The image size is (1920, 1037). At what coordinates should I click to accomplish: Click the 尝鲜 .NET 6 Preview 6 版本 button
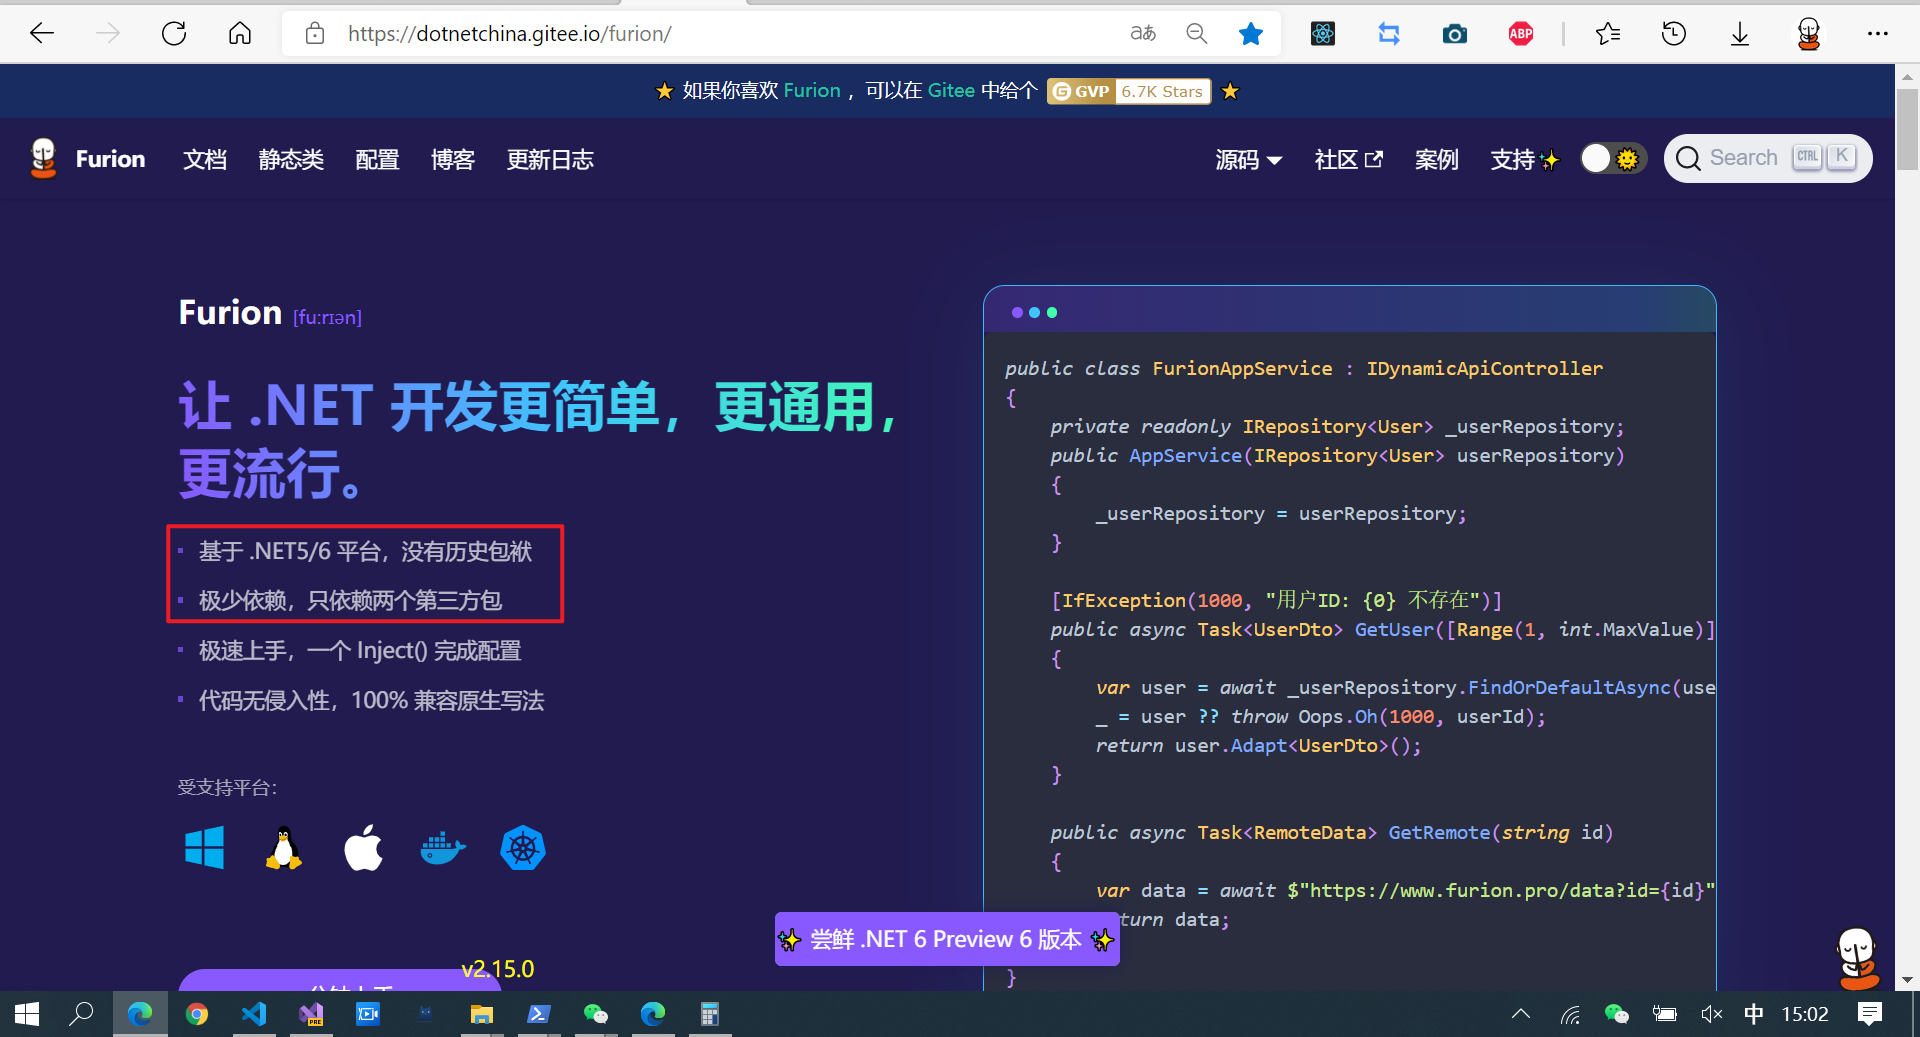click(946, 939)
